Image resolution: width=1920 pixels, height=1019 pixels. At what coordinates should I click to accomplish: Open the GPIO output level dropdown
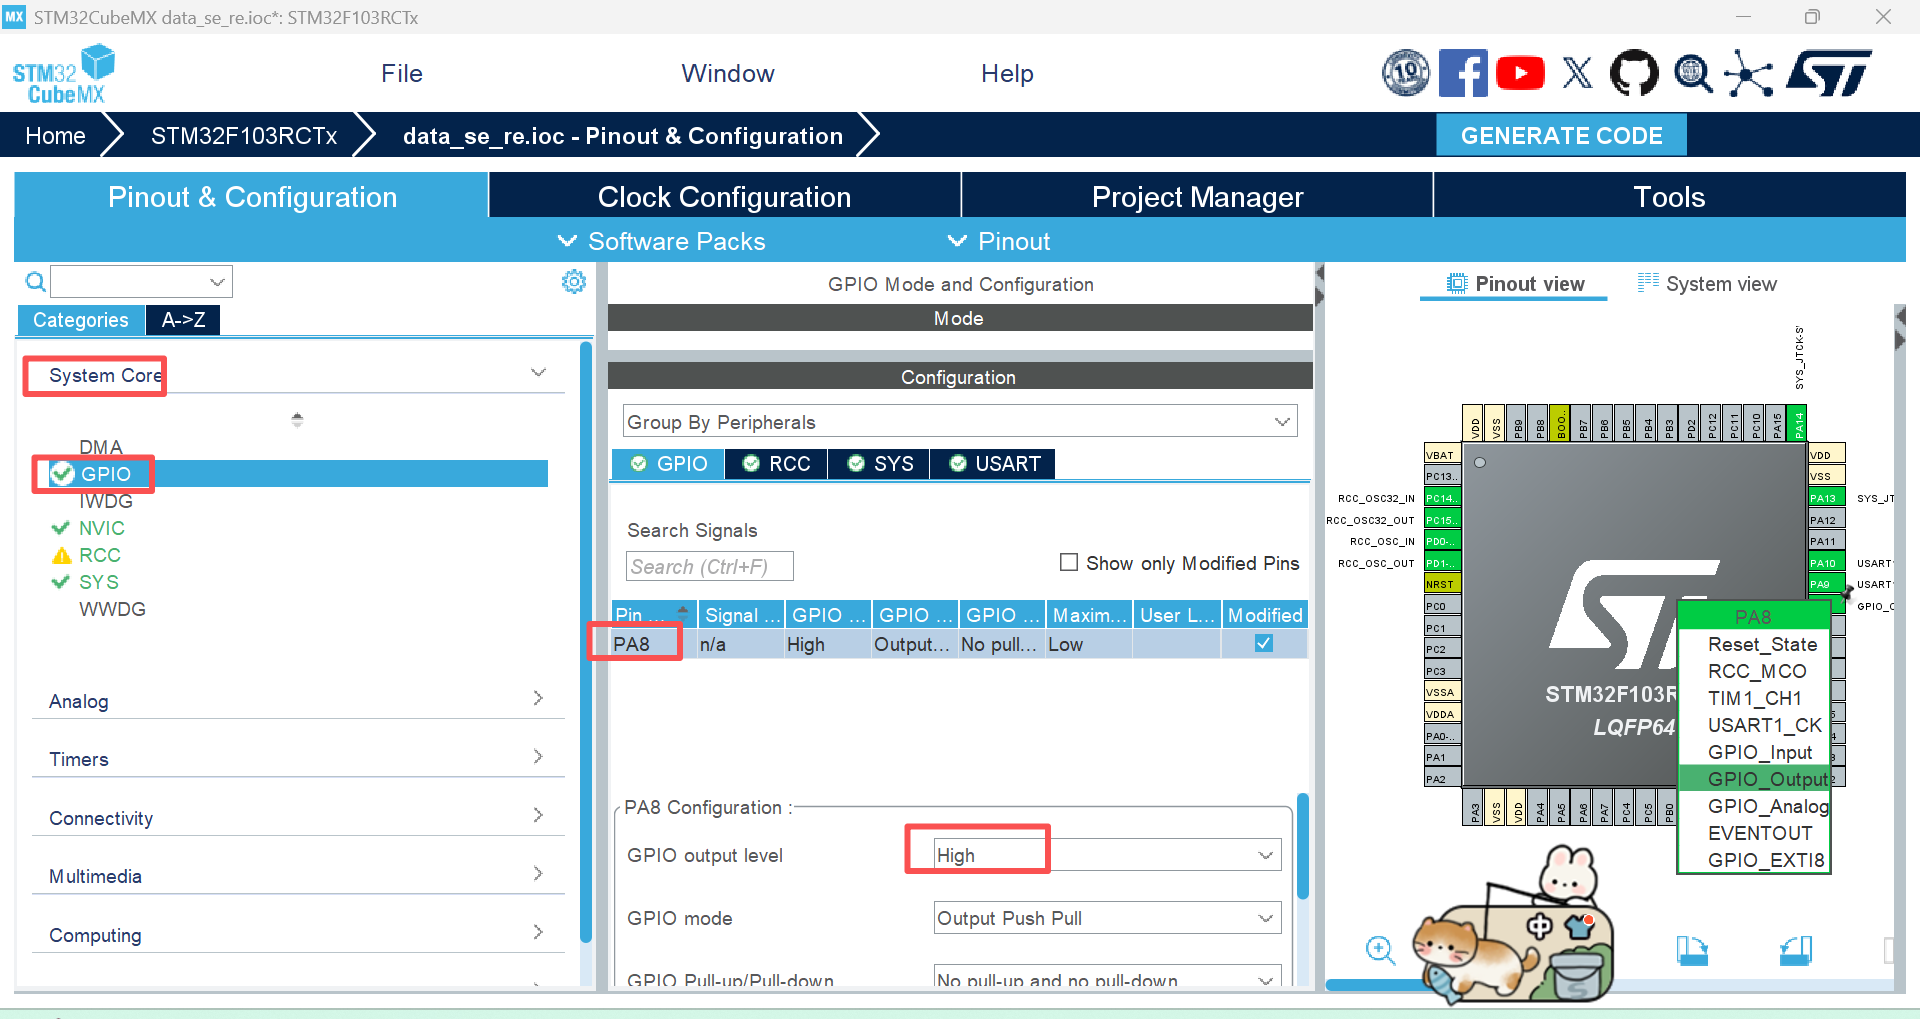[x=1107, y=855]
